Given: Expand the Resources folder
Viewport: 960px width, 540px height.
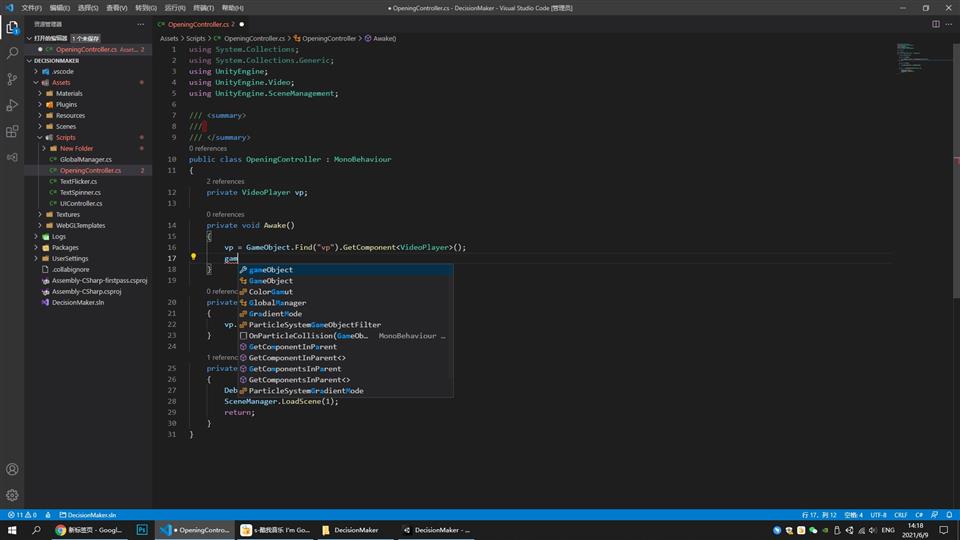Looking at the screenshot, I should point(40,116).
